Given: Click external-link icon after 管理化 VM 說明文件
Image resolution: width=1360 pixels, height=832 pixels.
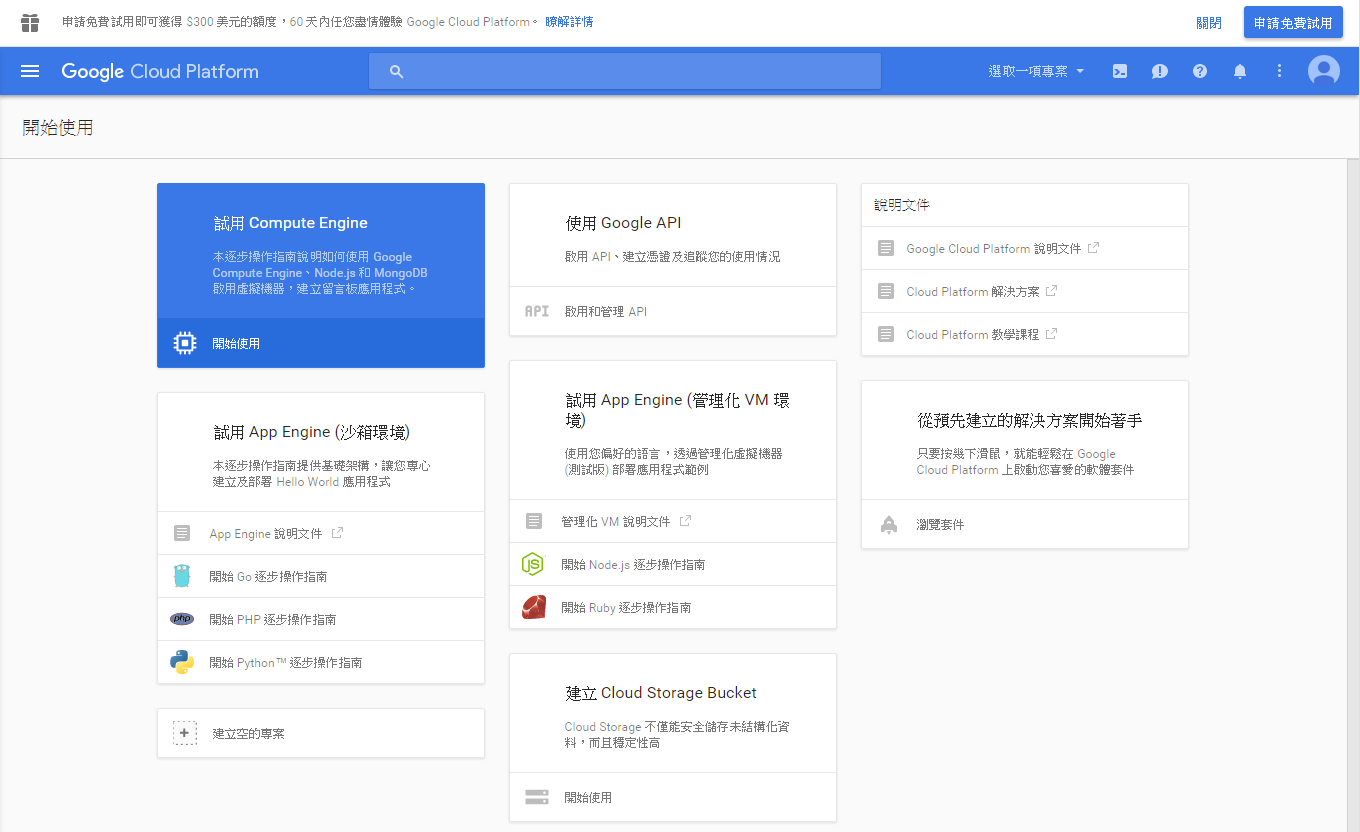Looking at the screenshot, I should click(x=685, y=521).
